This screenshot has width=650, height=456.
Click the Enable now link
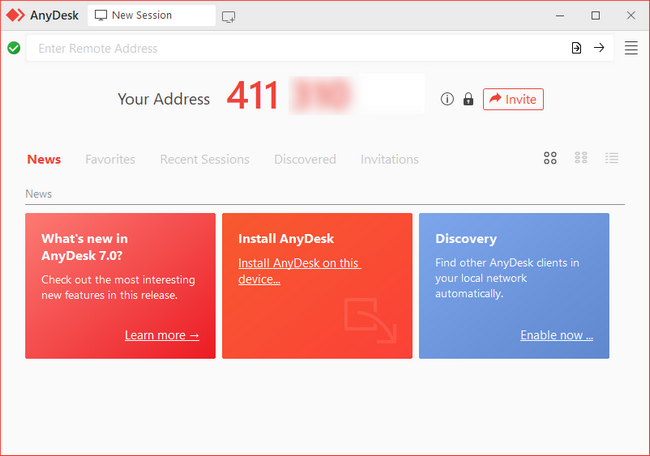557,335
